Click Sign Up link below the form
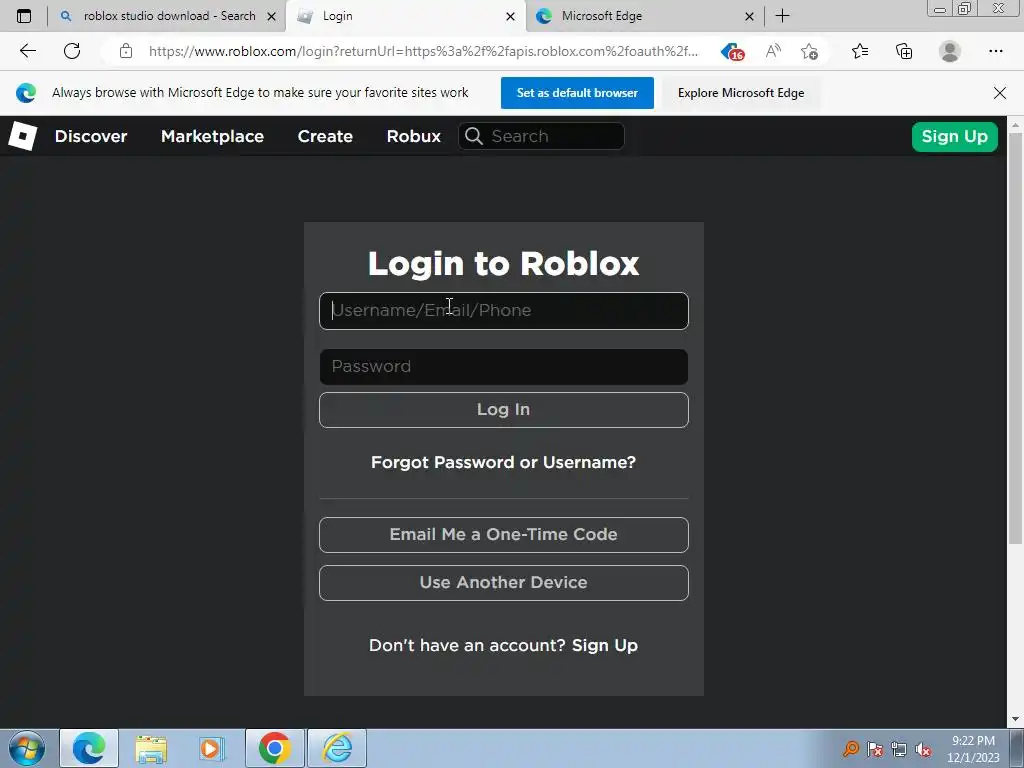 click(605, 645)
